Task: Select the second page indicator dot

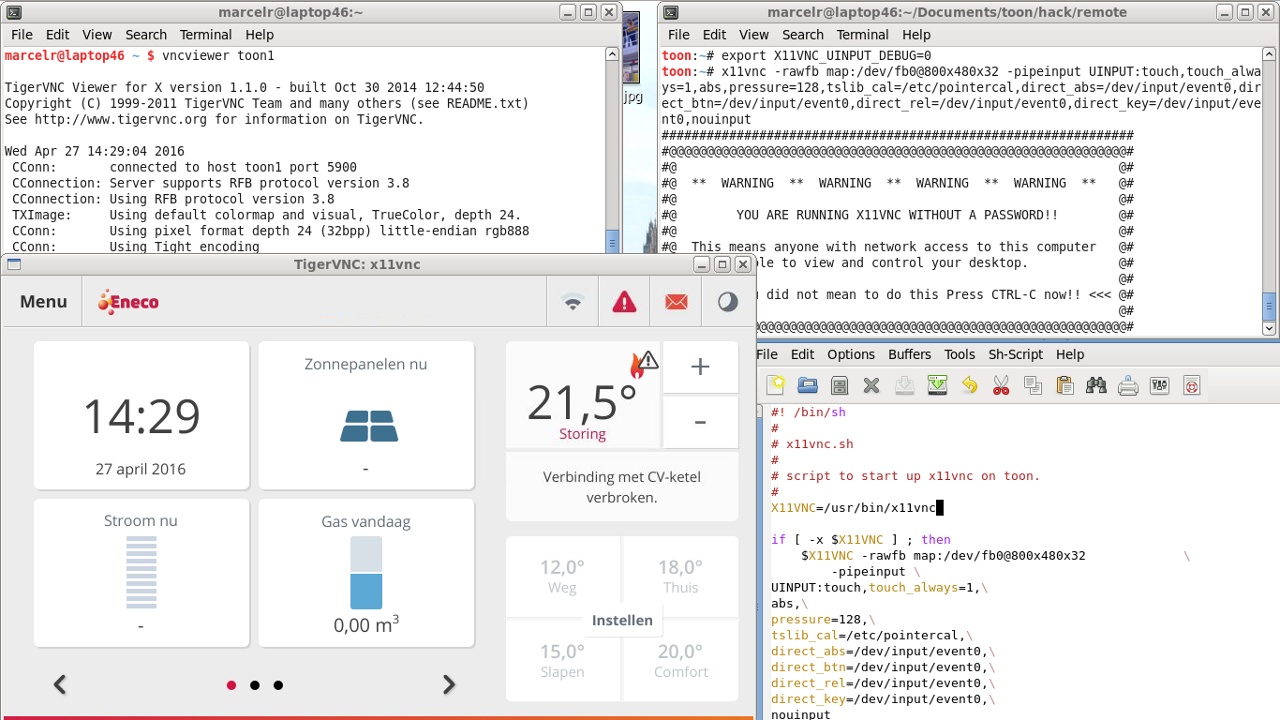Action: (255, 685)
